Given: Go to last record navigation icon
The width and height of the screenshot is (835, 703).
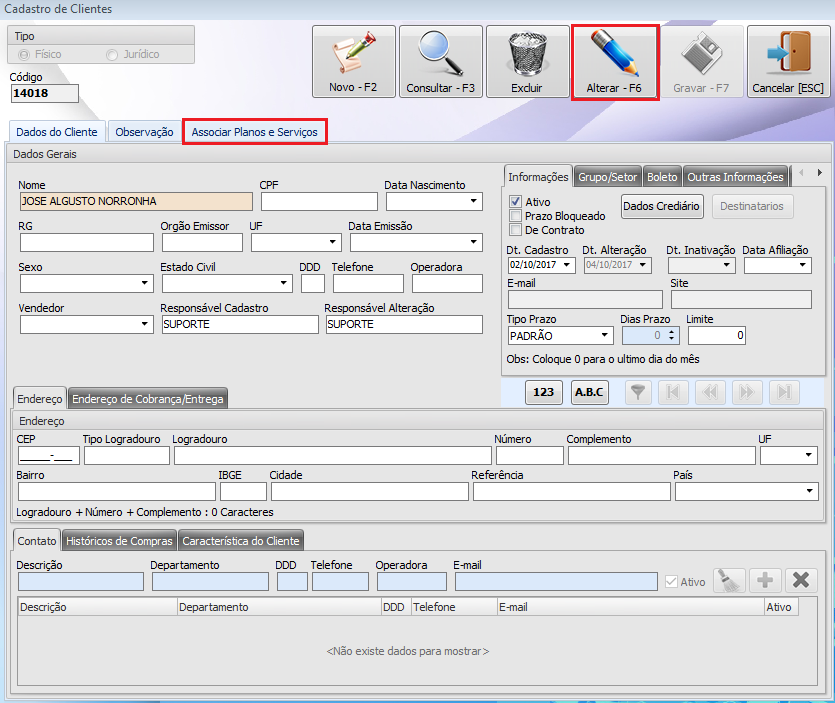Looking at the screenshot, I should coord(784,393).
